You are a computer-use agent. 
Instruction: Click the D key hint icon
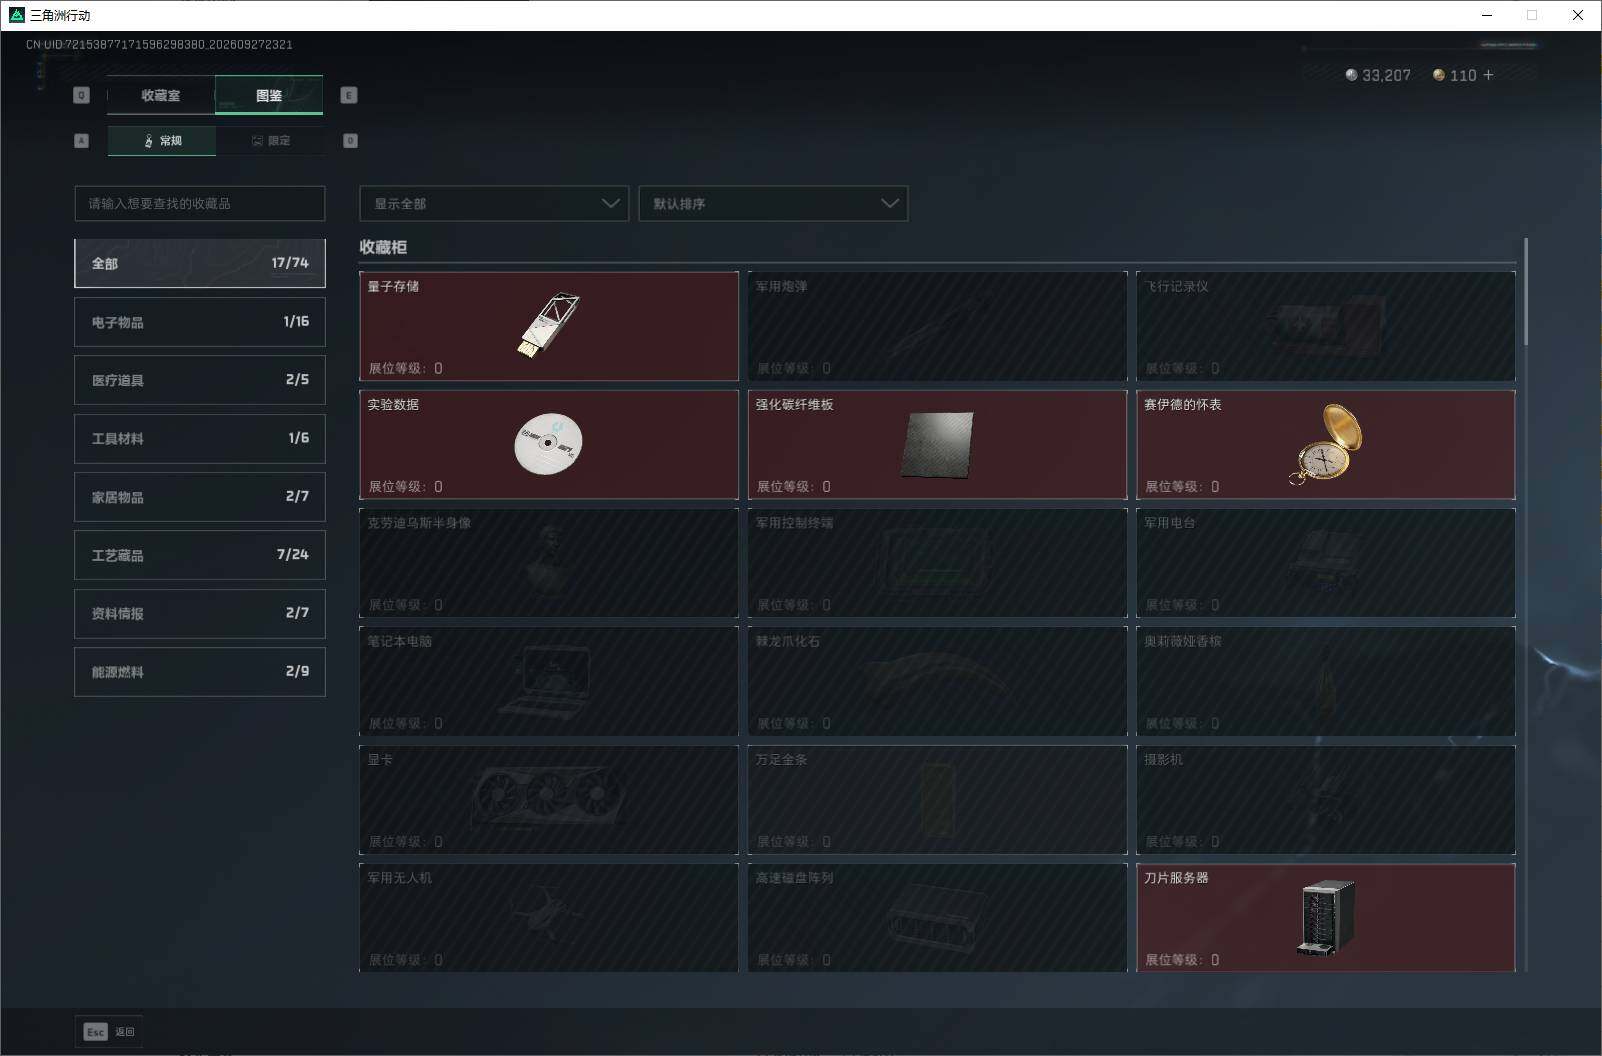(350, 141)
